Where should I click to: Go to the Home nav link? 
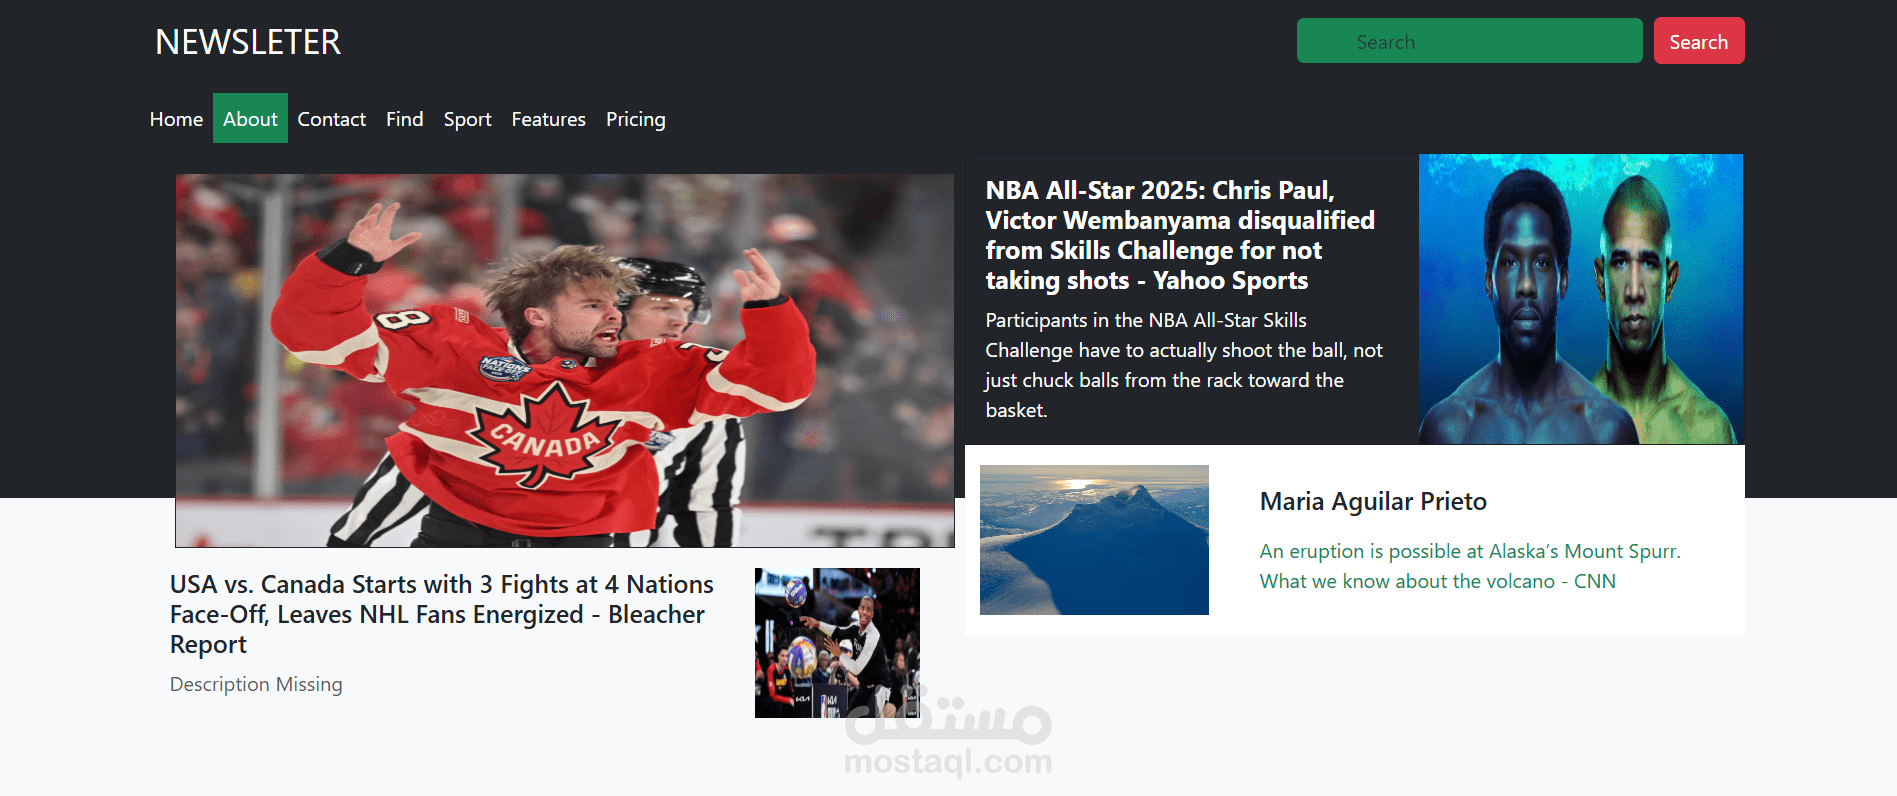[x=176, y=119]
